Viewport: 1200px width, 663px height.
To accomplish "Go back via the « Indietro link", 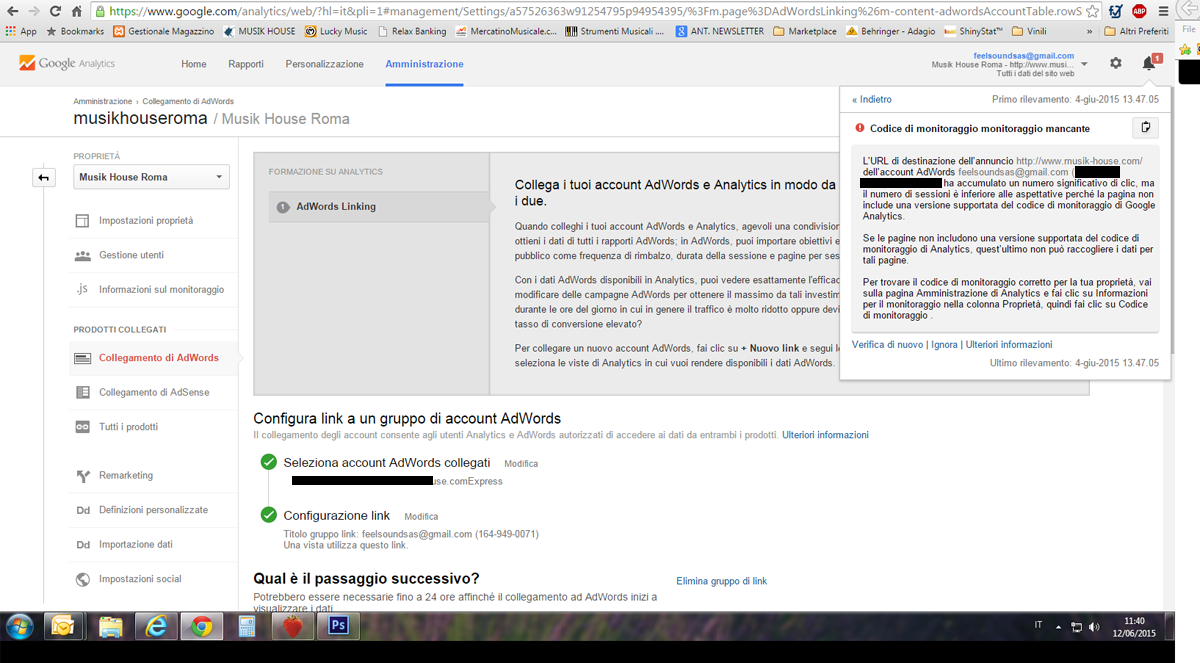I will pos(872,100).
